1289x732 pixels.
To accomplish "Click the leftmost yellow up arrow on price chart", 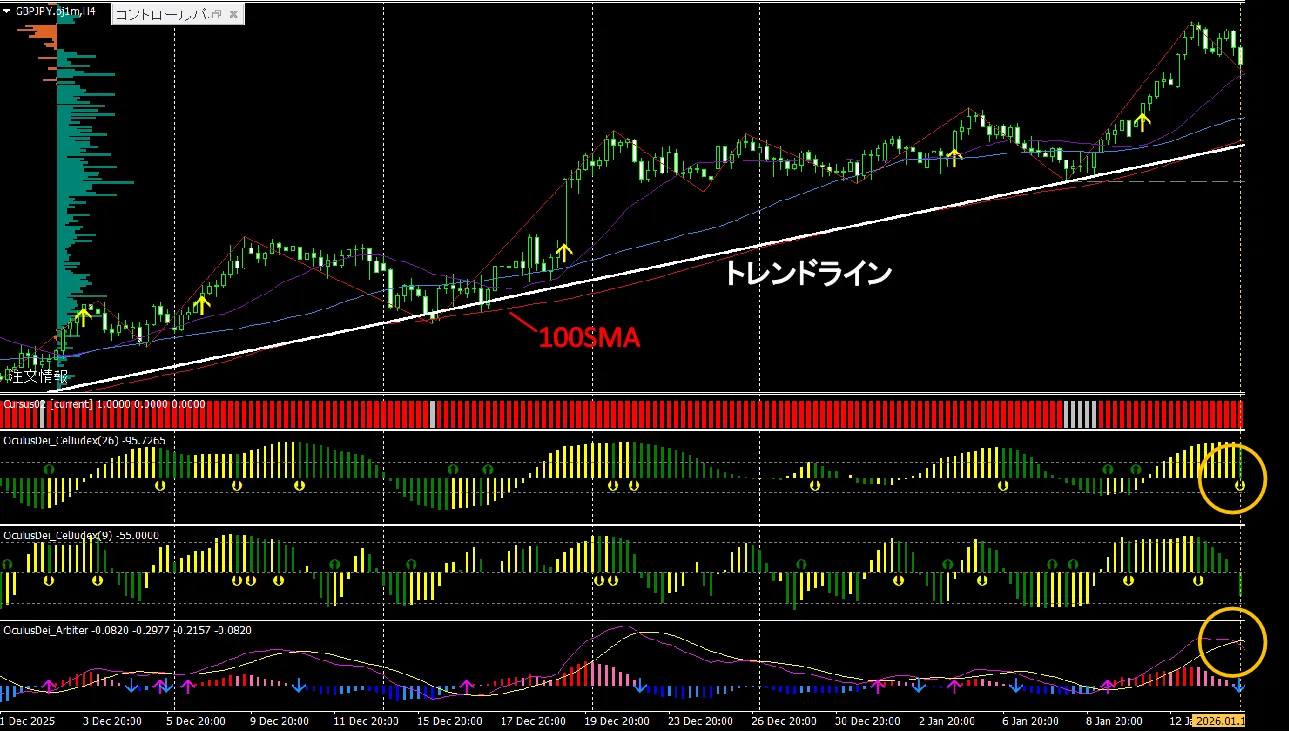I will (x=84, y=315).
